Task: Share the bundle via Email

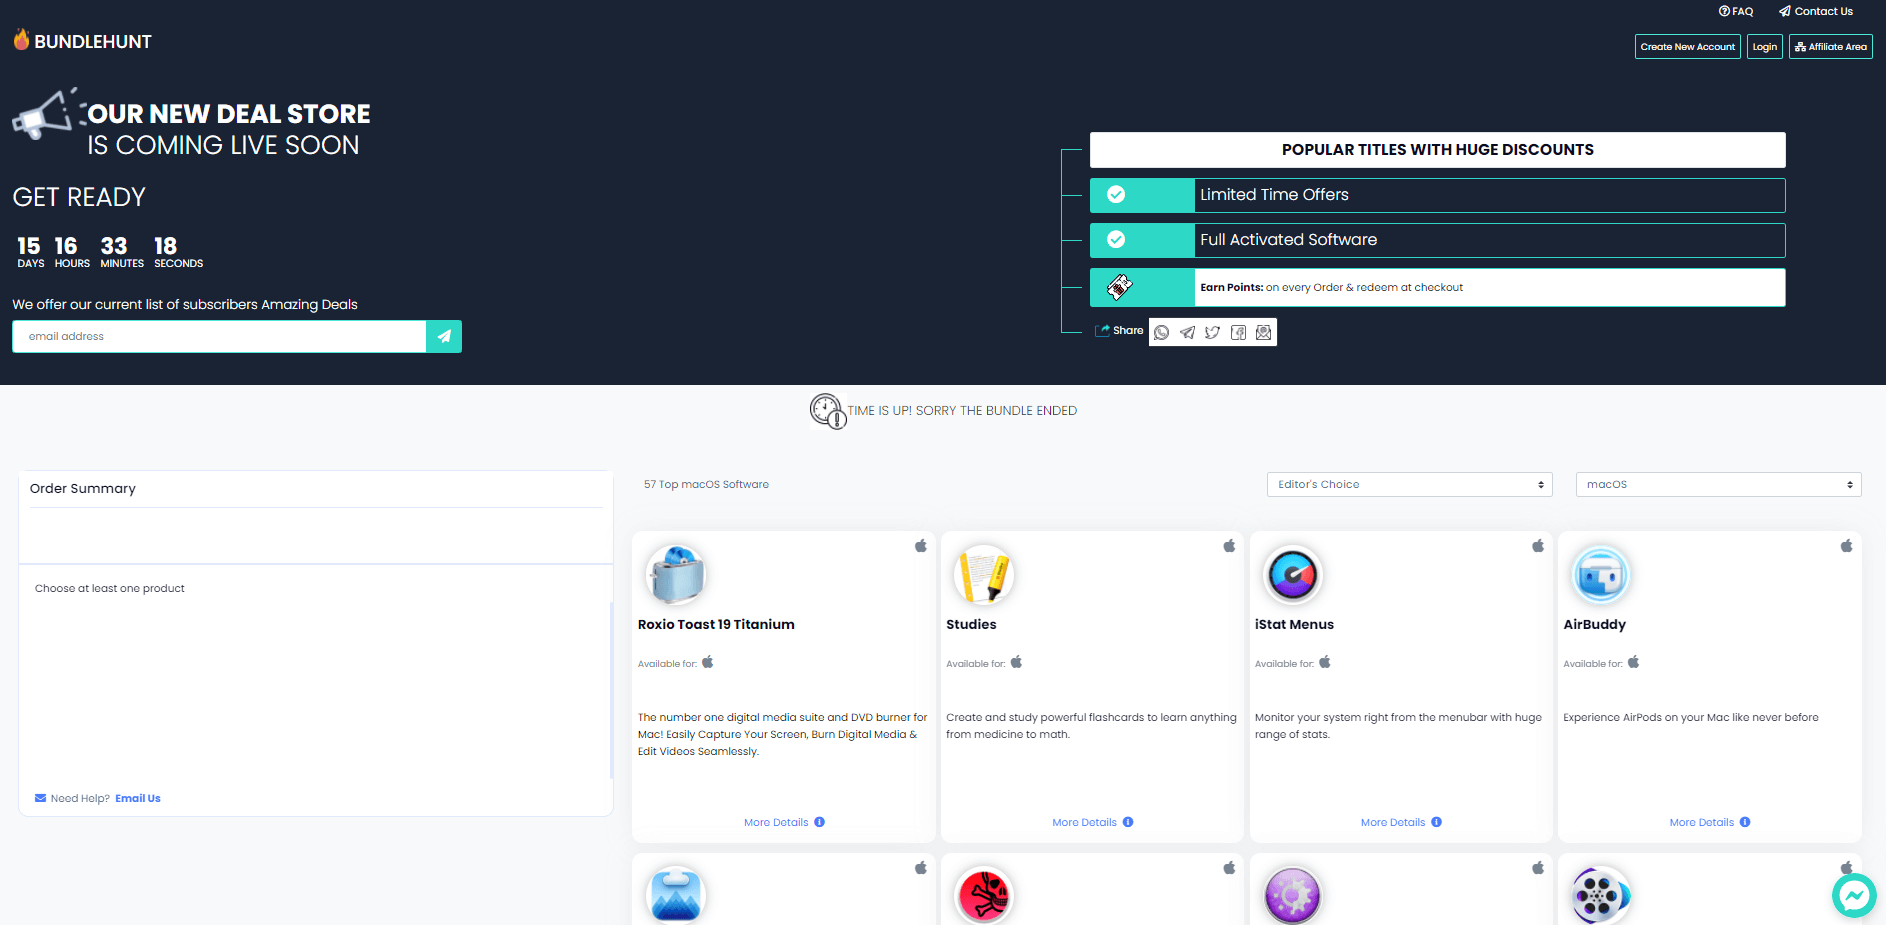Action: click(1263, 332)
